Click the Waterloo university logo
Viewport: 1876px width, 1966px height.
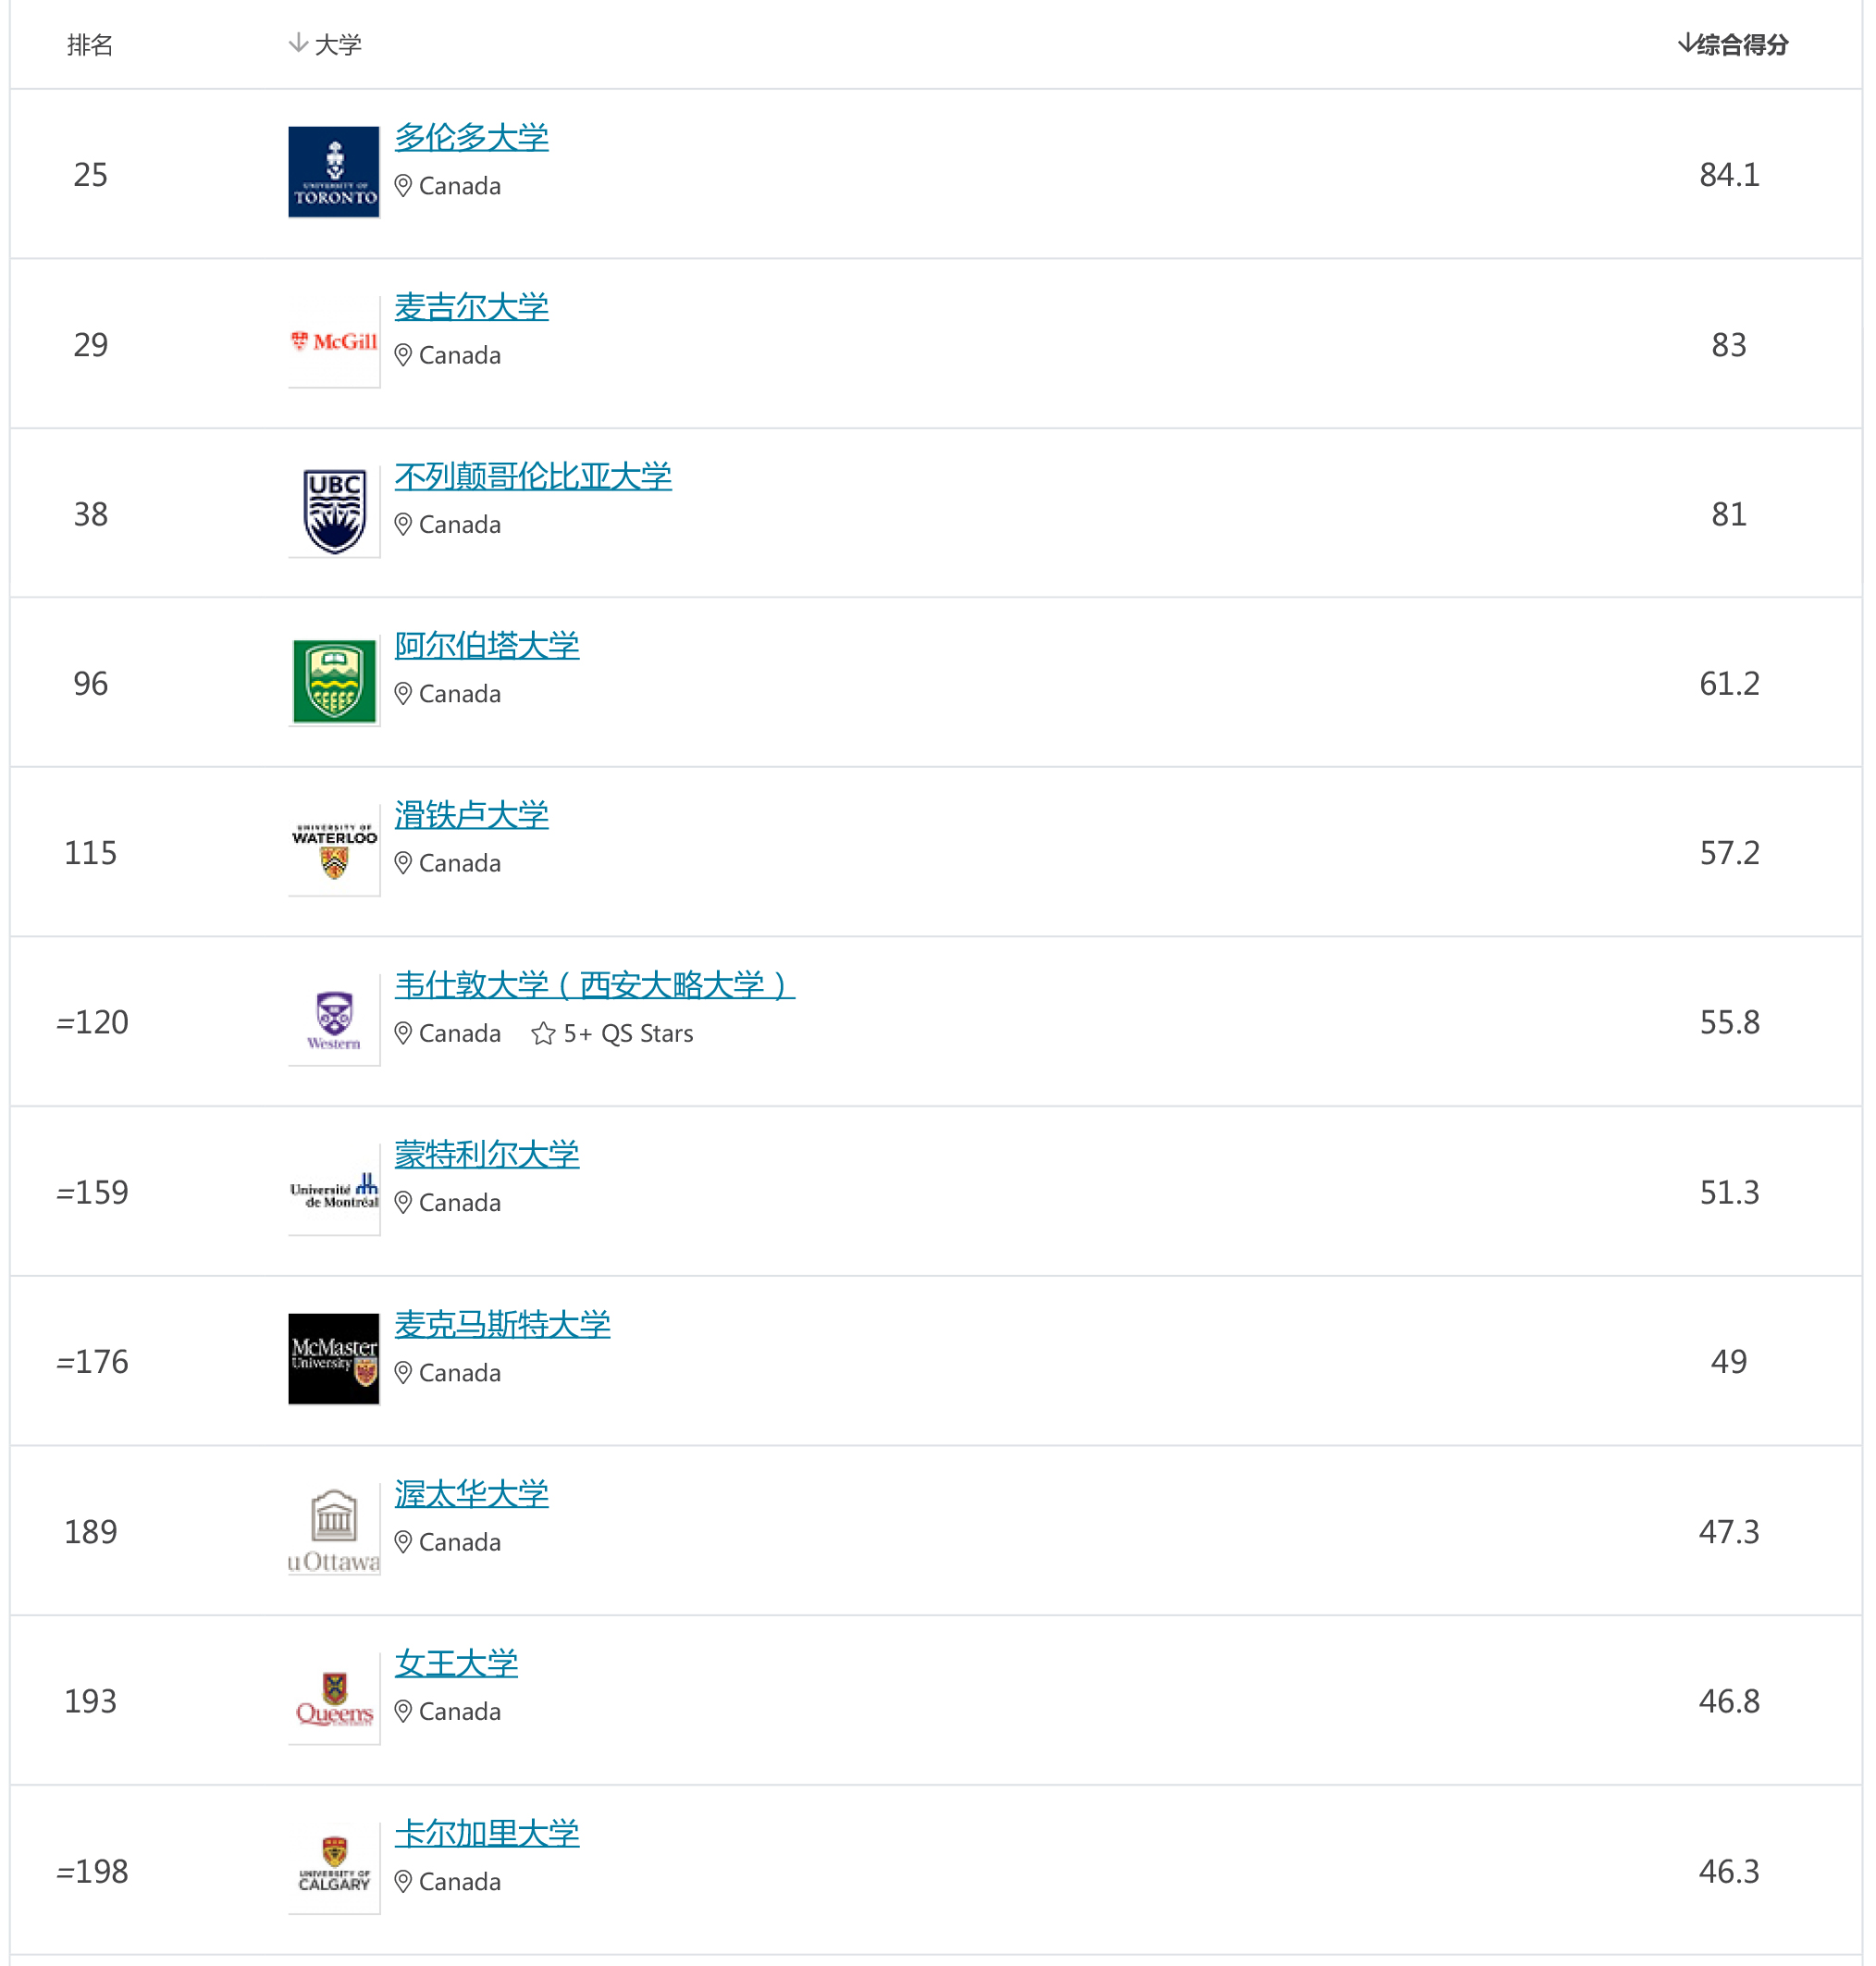[x=333, y=851]
